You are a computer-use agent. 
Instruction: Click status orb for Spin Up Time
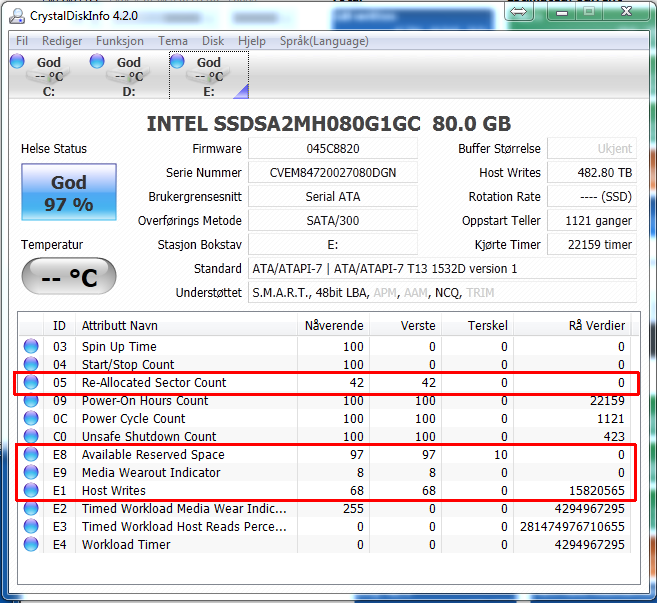[x=31, y=346]
